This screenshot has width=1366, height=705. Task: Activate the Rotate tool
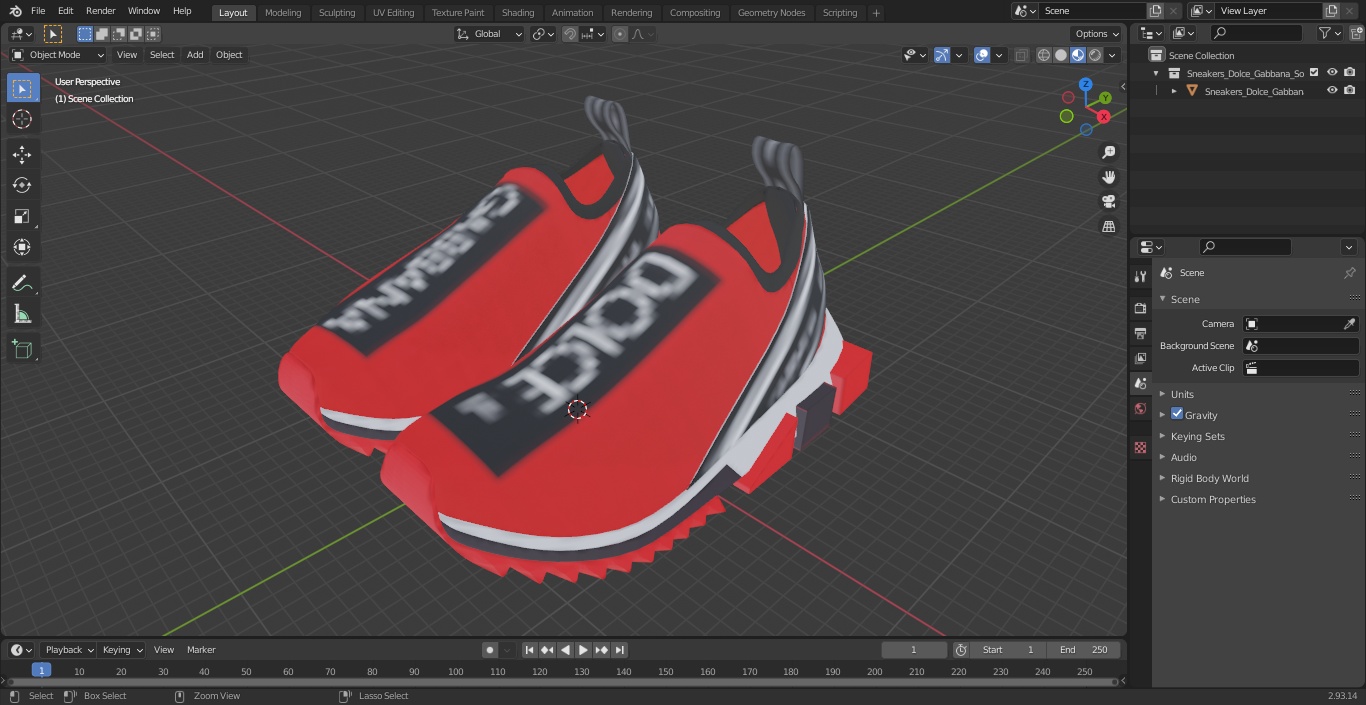click(22, 185)
